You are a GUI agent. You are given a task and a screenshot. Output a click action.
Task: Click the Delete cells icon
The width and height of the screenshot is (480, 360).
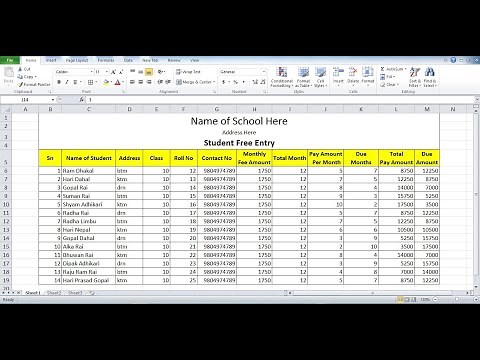click(353, 72)
